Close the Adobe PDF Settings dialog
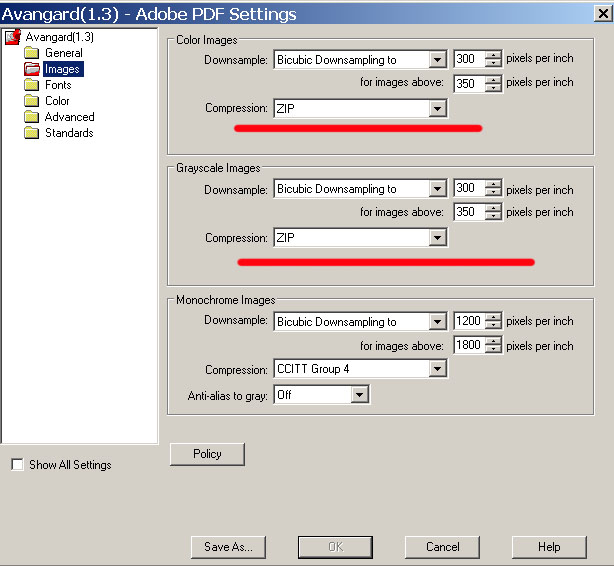 click(603, 14)
